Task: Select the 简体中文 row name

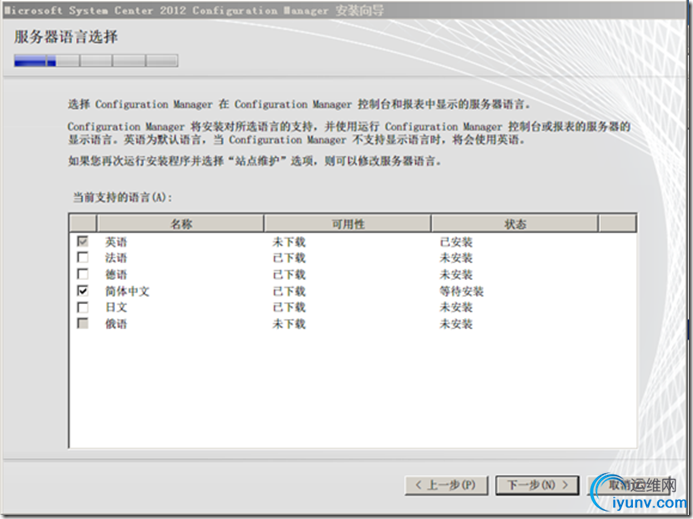Action: [127, 291]
